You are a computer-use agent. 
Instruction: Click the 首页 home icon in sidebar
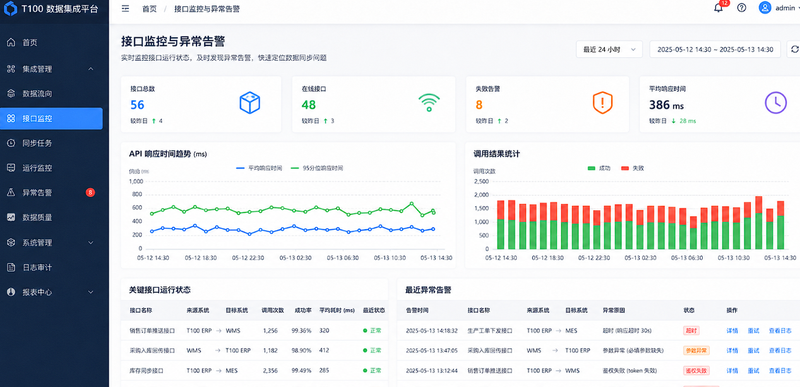(11, 43)
